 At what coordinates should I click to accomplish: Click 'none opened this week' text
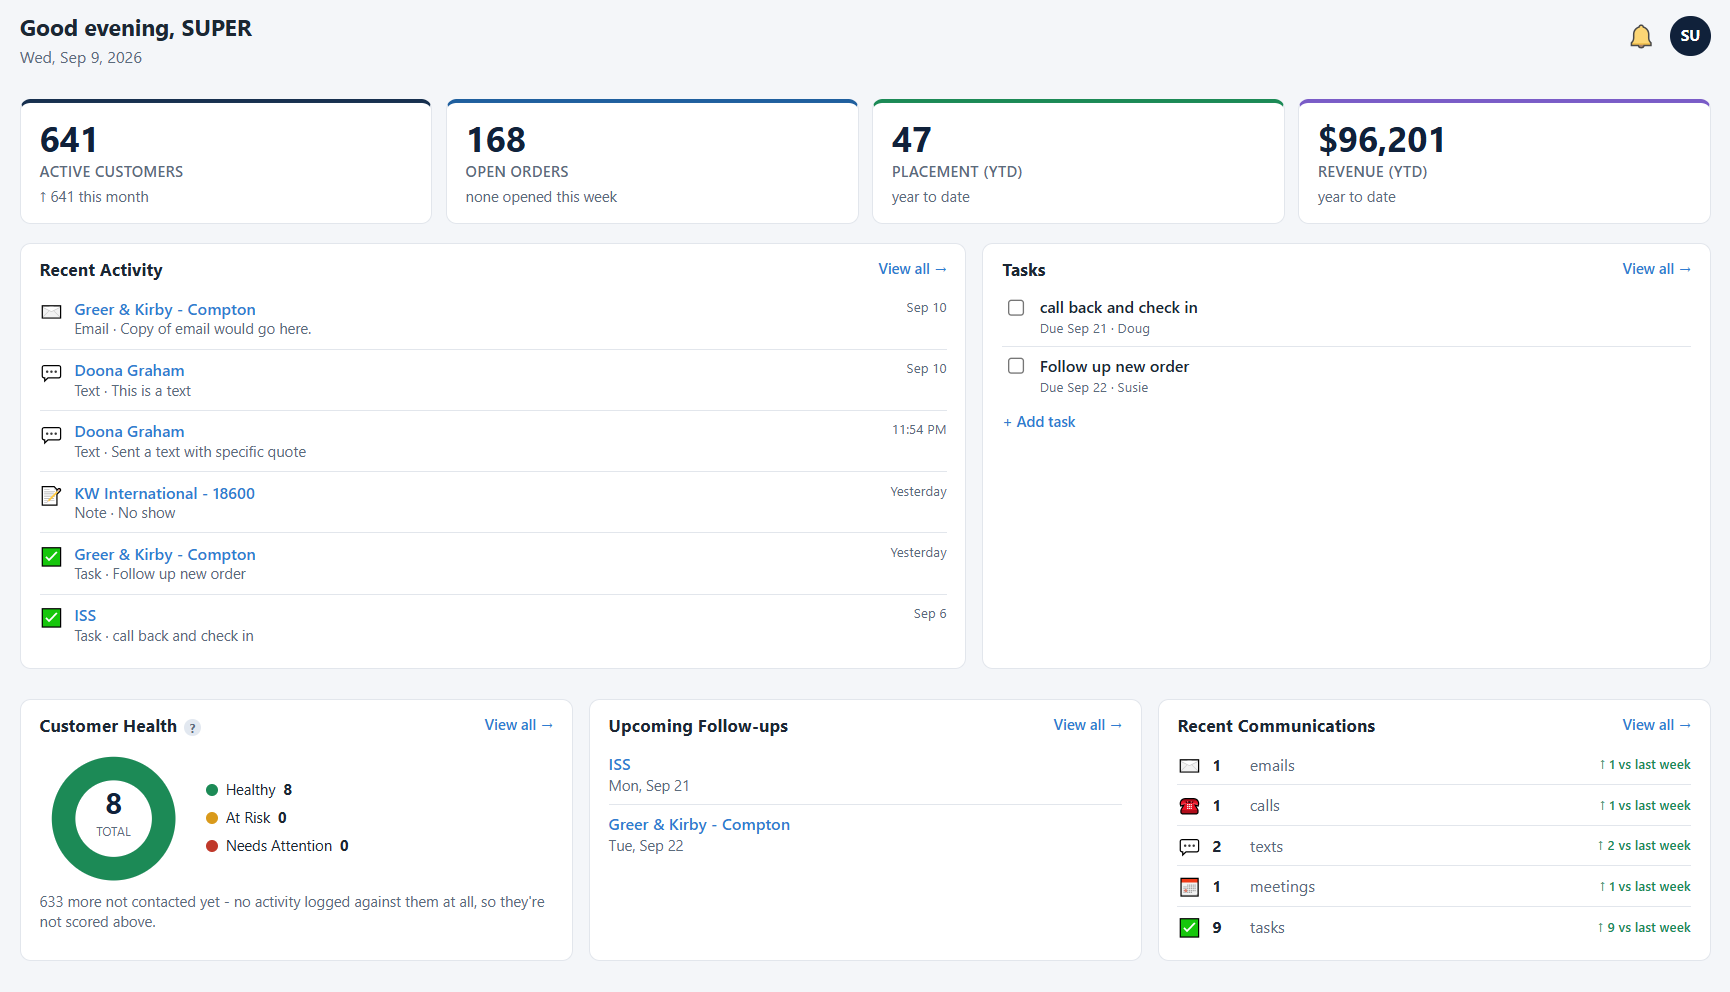pos(541,197)
